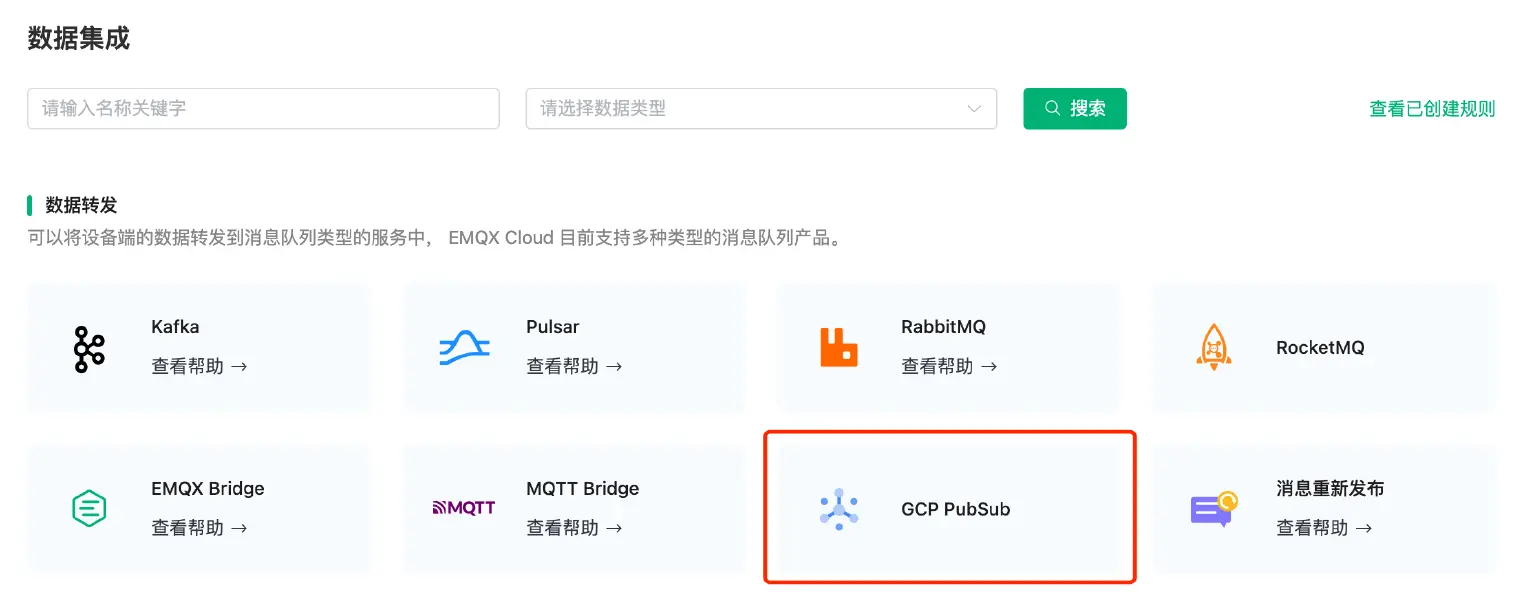Select the Kafka integration card
Viewport: 1536px width, 604px height.
pyautogui.click(x=199, y=347)
